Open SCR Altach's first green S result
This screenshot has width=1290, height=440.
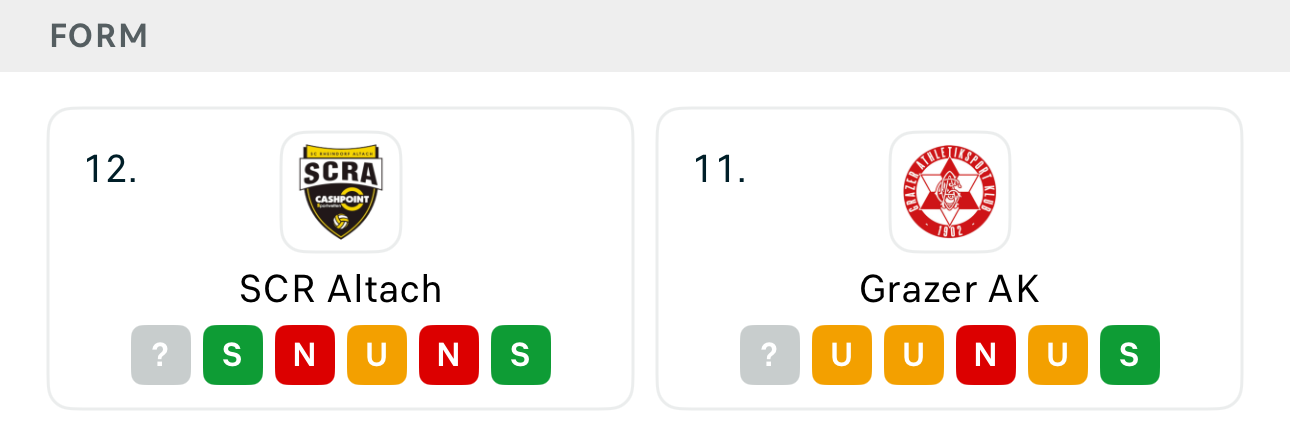pos(233,355)
